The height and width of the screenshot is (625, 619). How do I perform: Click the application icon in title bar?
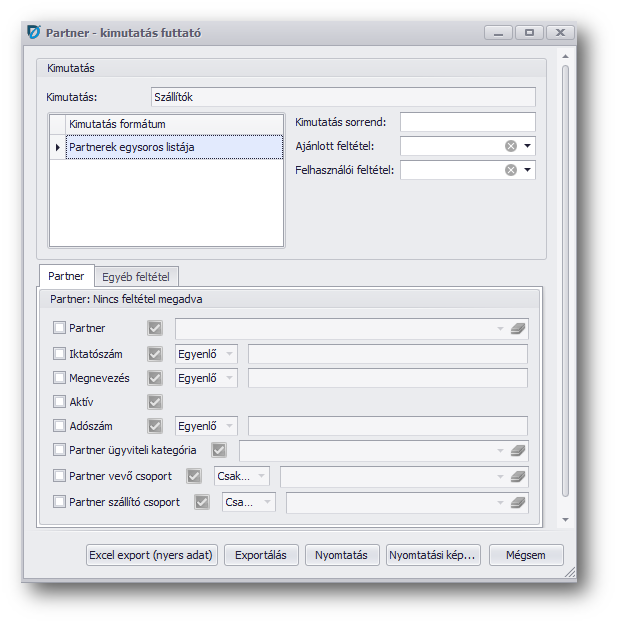[33, 32]
